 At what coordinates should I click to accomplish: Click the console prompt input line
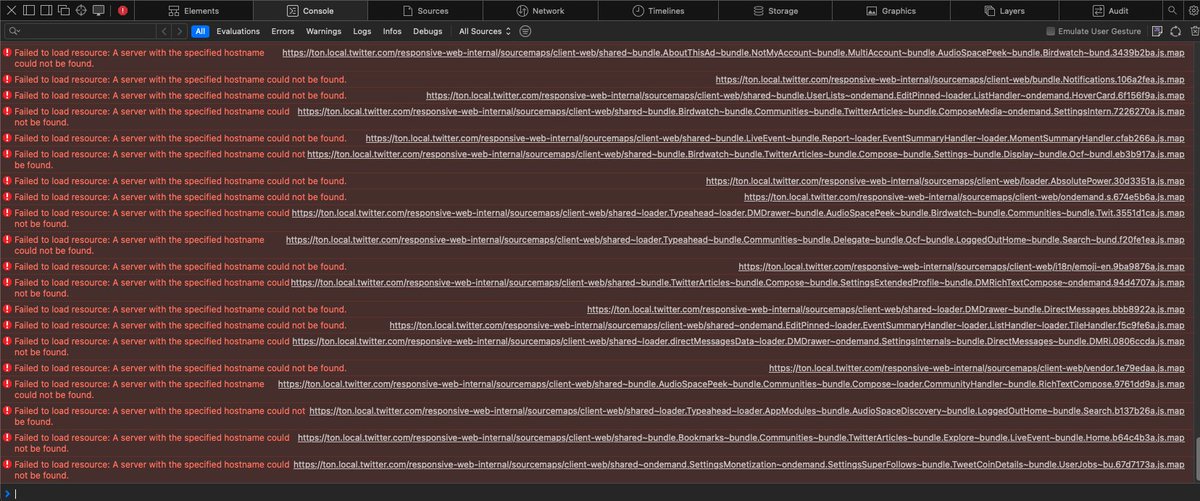click(x=600, y=492)
